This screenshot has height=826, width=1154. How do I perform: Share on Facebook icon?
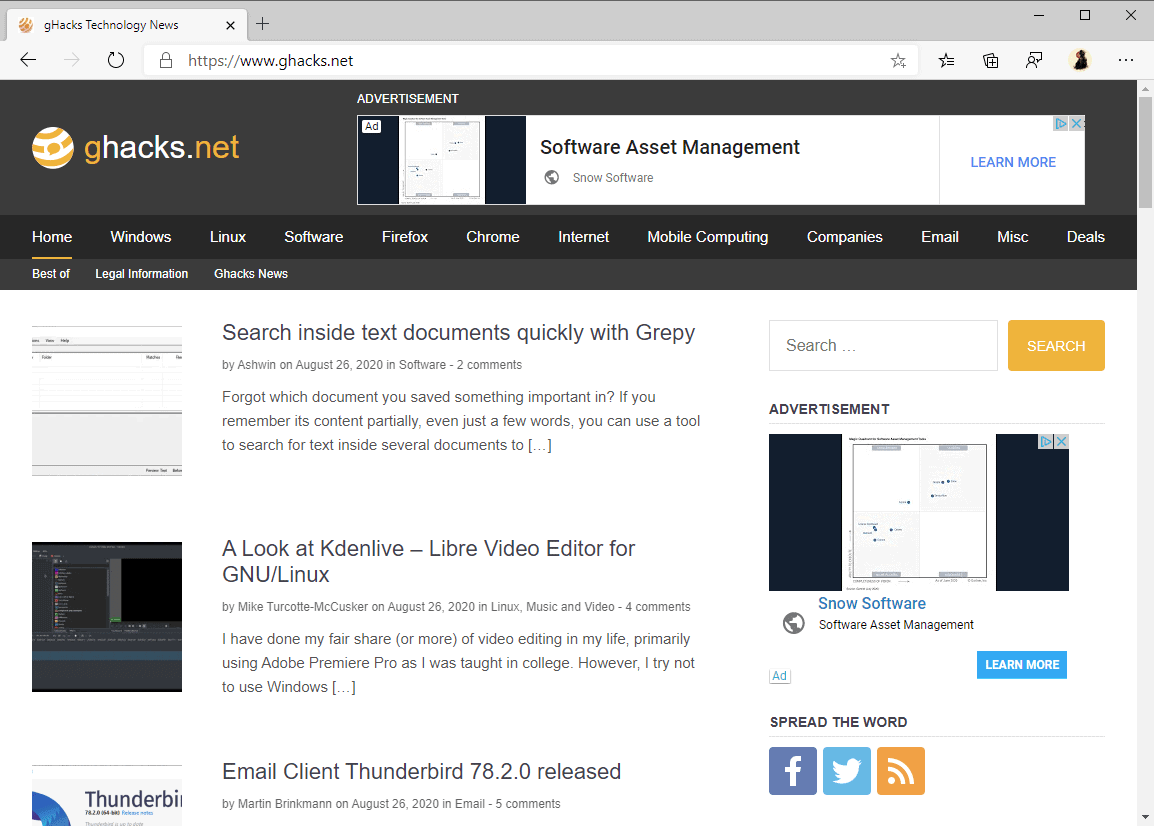[x=793, y=771]
